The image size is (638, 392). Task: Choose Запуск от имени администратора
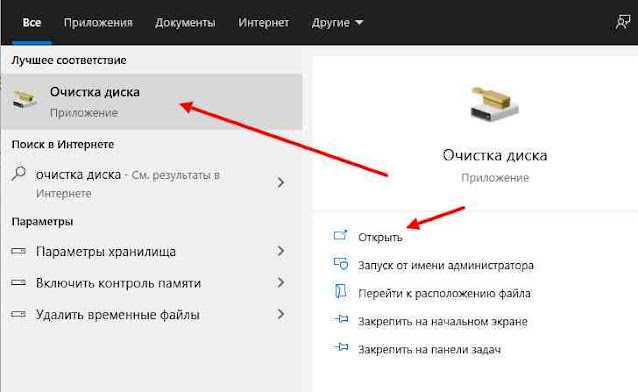(x=446, y=265)
